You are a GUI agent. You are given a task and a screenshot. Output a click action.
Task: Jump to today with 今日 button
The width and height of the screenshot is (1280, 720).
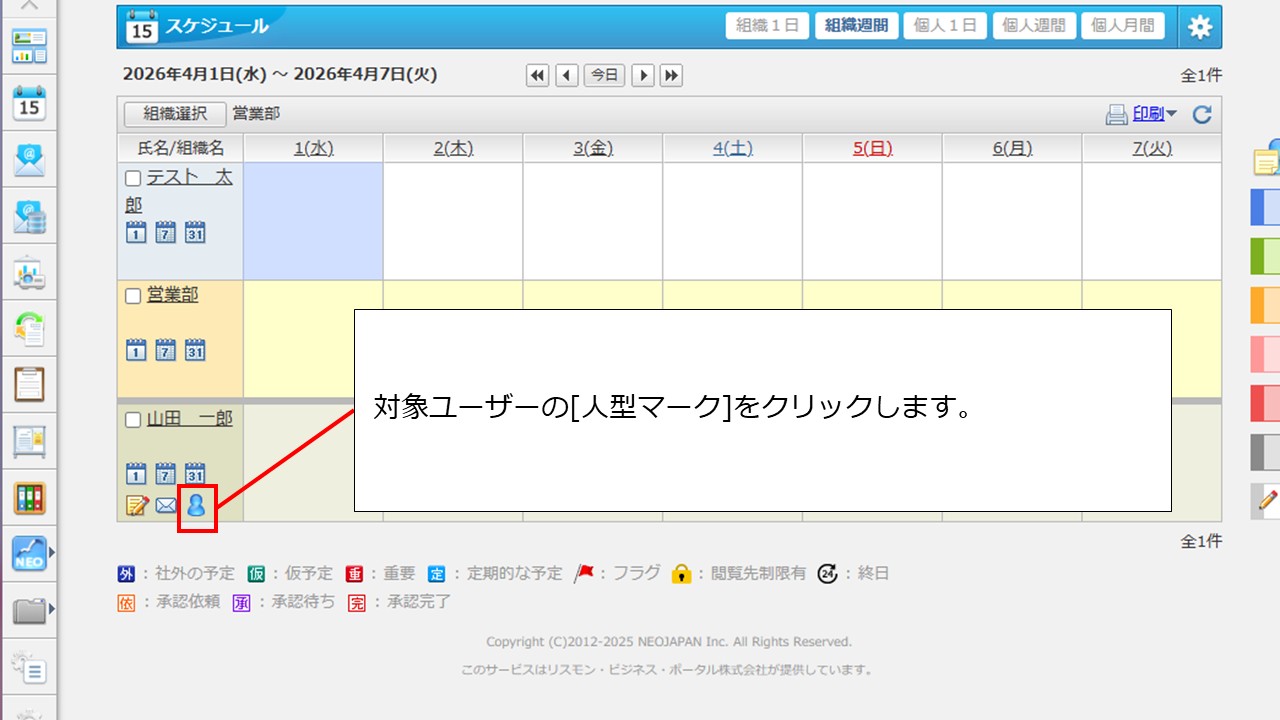click(x=604, y=75)
